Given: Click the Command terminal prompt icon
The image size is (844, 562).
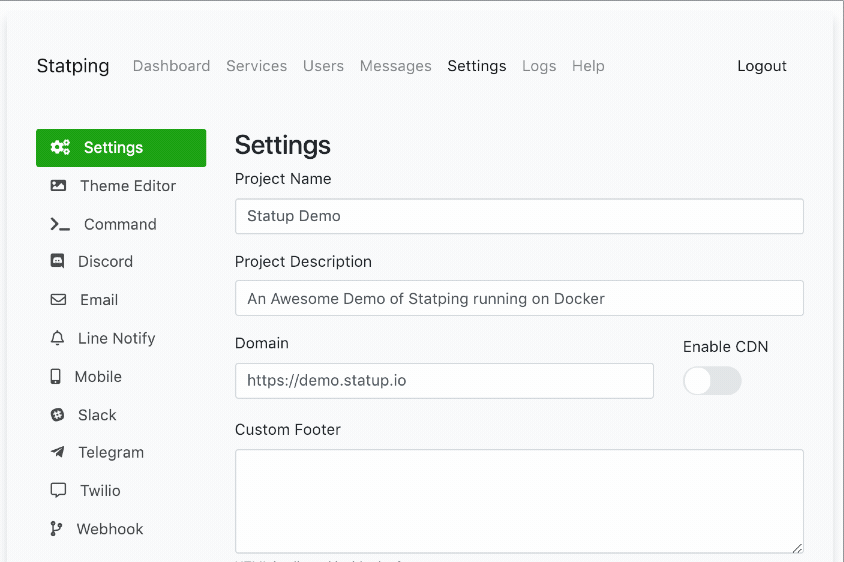Looking at the screenshot, I should [x=60, y=225].
